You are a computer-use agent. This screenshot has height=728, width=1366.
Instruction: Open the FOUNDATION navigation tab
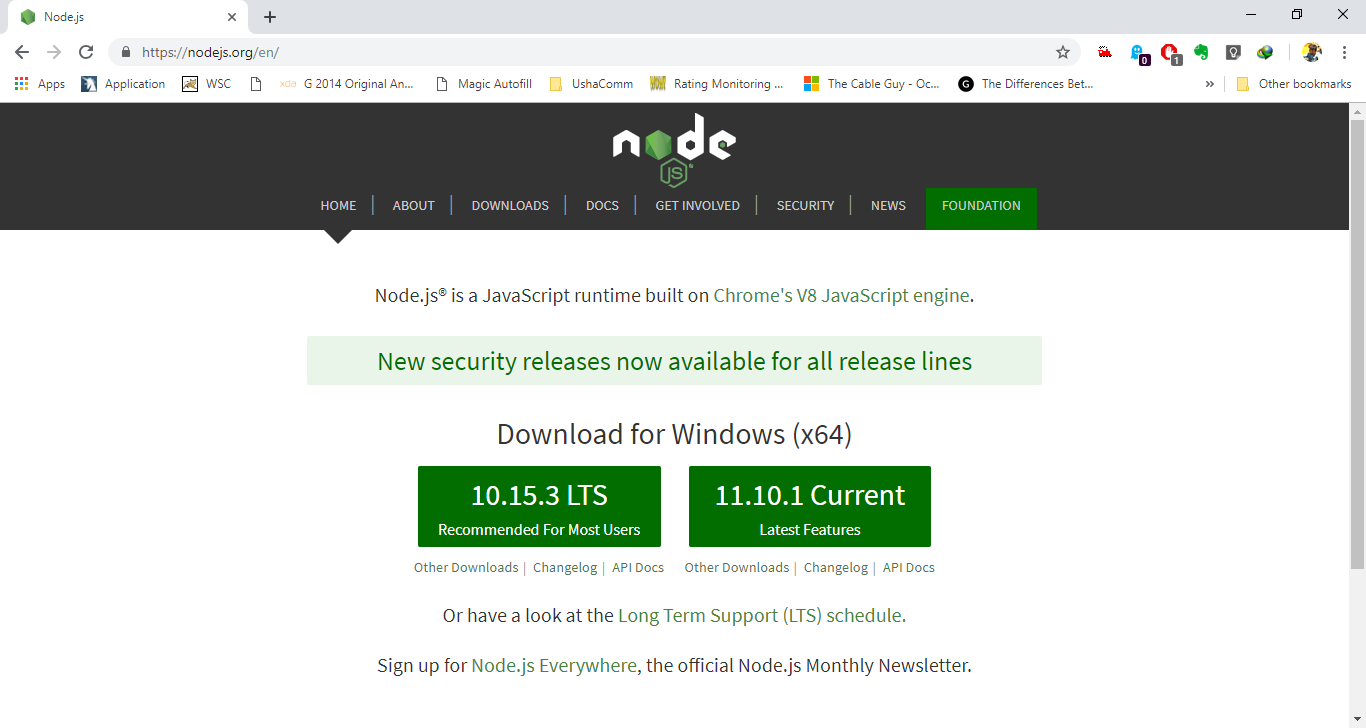click(981, 206)
